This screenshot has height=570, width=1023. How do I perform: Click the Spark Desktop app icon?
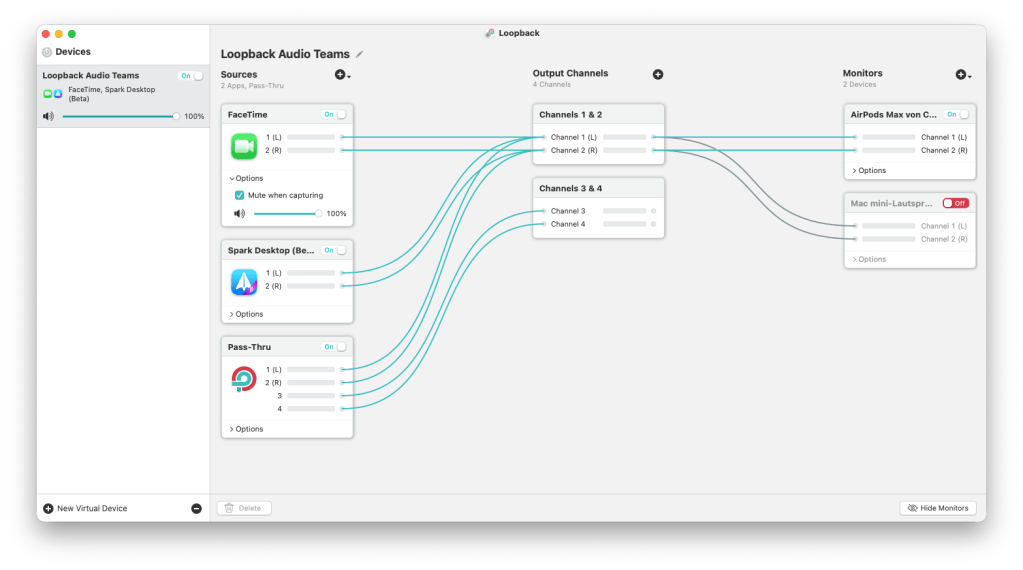244,283
